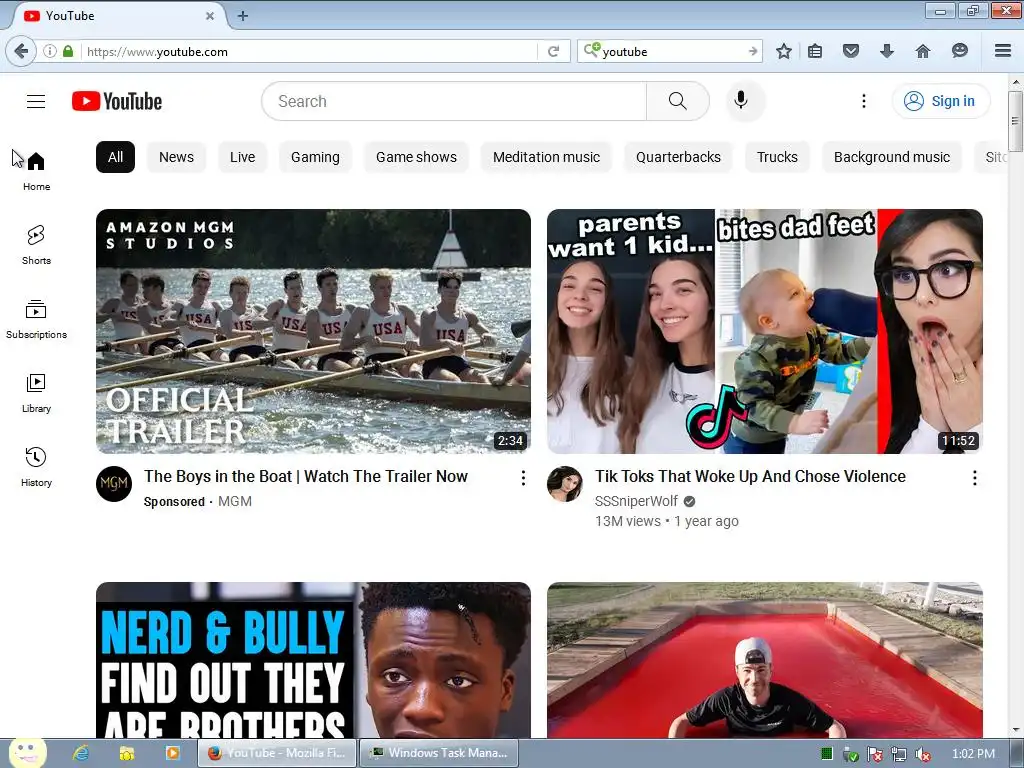Click the YouTube logo
This screenshot has width=1024, height=768.
117,101
